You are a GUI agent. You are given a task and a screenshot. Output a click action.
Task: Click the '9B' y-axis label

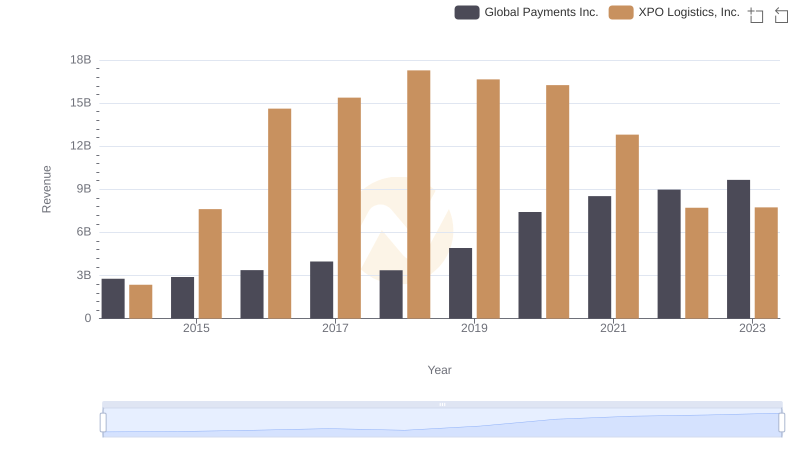pyautogui.click(x=84, y=189)
